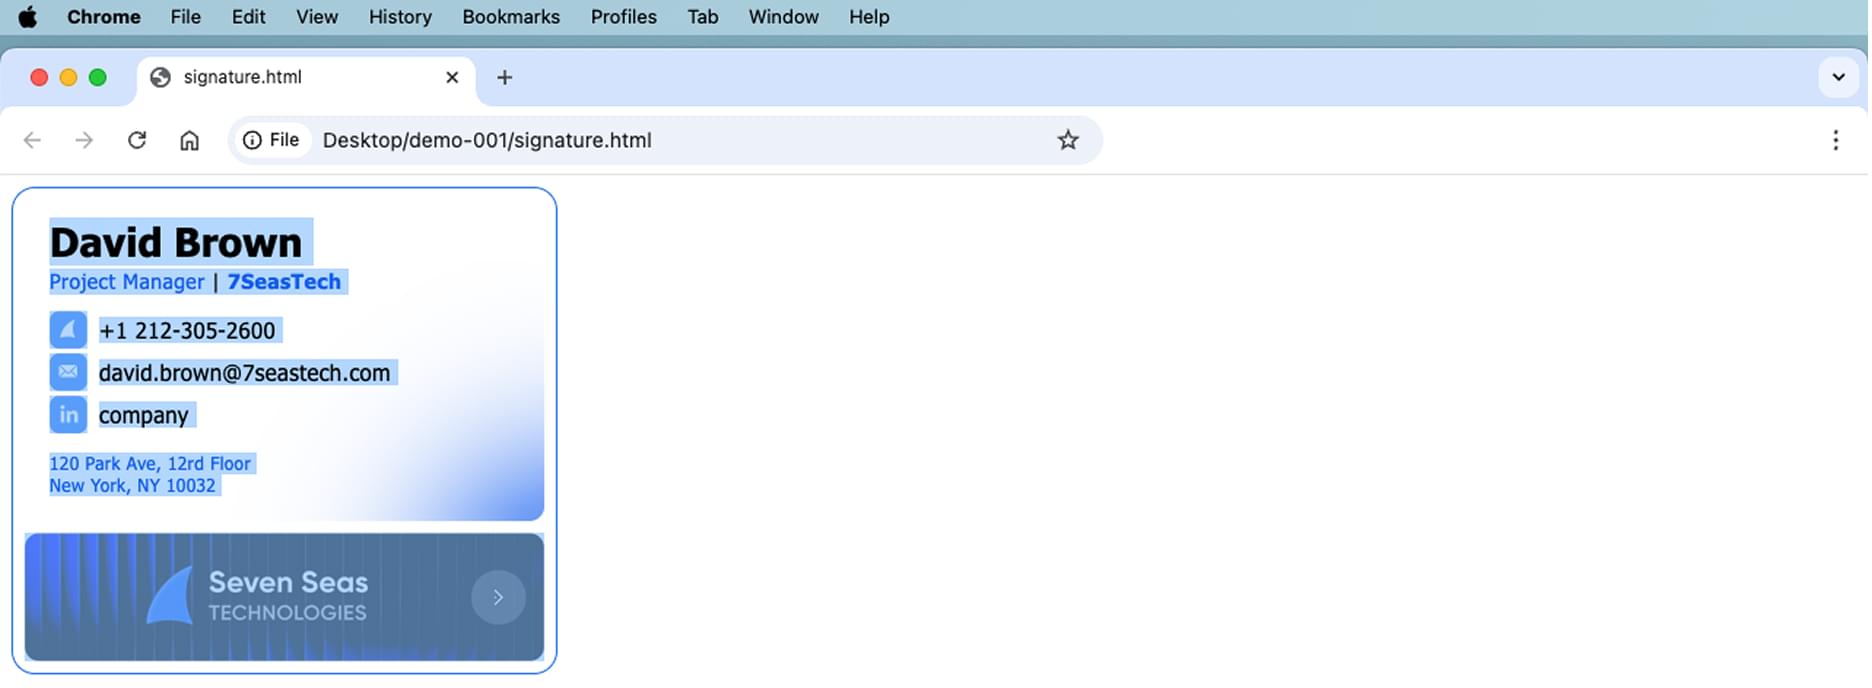Click the Project Manager title text
1872x688 pixels.
point(127,282)
